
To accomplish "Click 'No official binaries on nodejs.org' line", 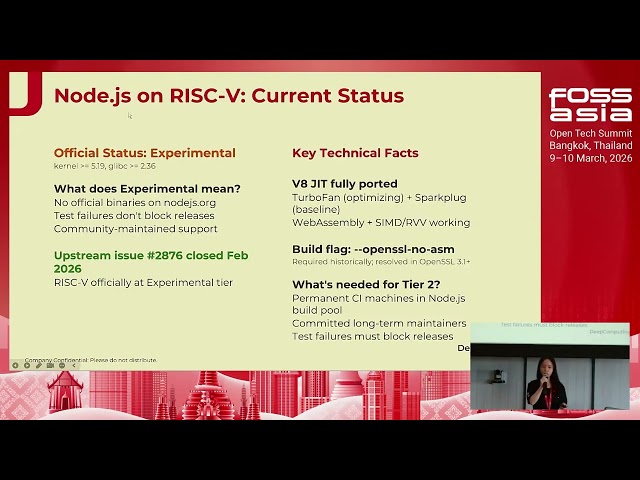I will [135, 202].
